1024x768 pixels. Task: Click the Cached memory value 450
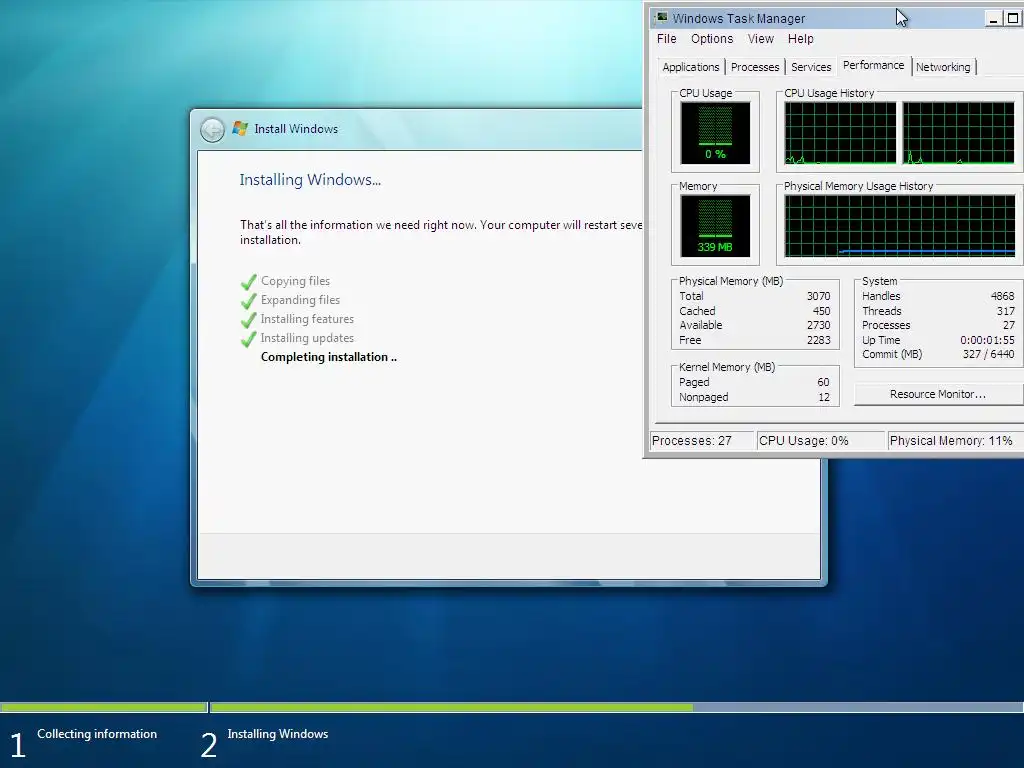coord(822,311)
